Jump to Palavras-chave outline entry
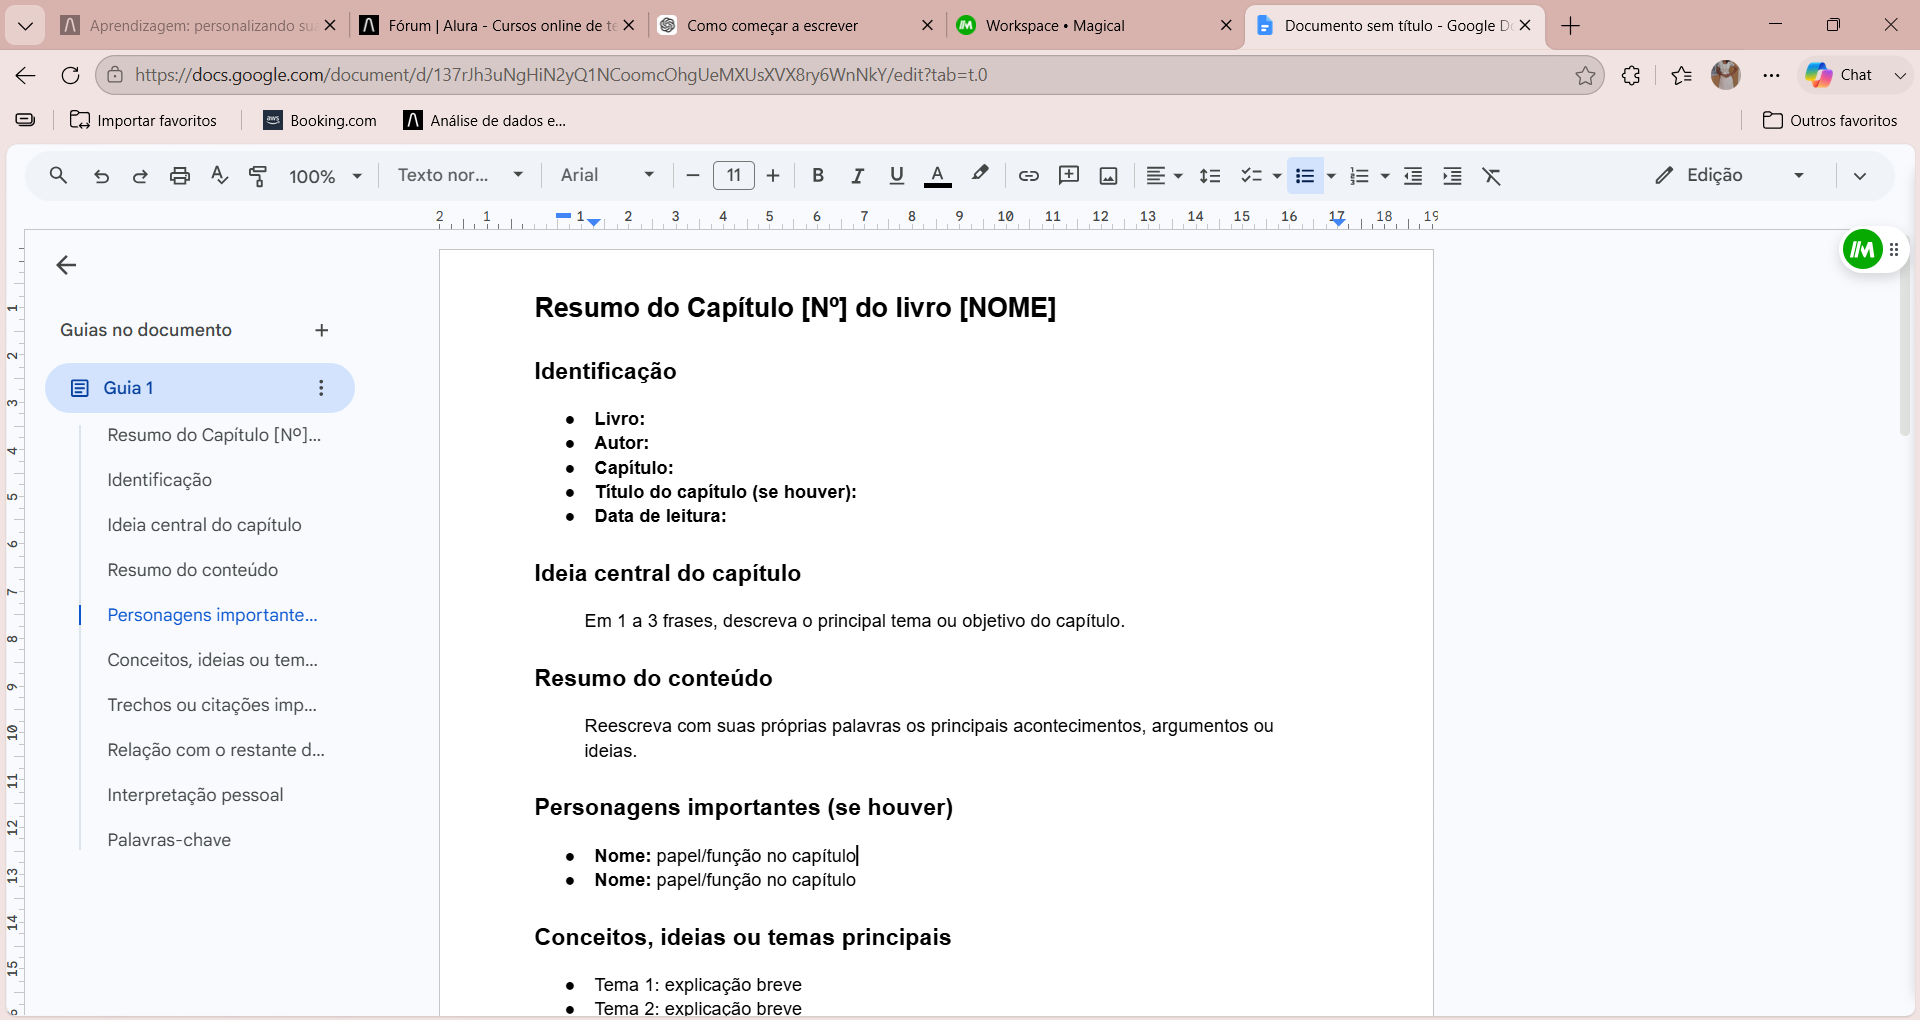This screenshot has width=1920, height=1020. tap(169, 840)
